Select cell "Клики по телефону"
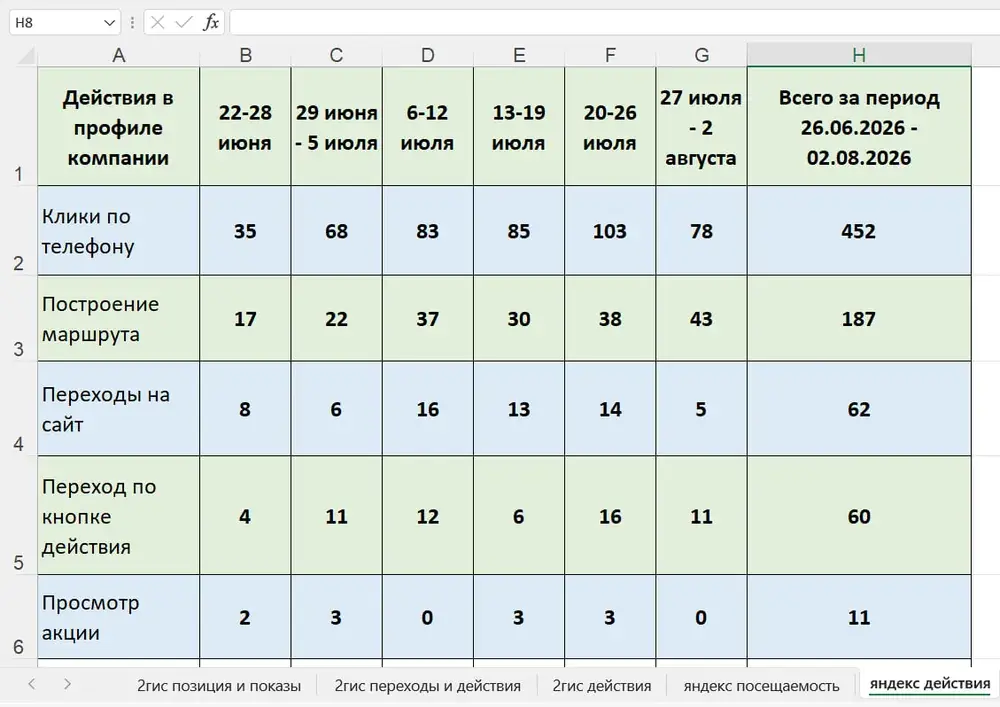Image resolution: width=1000 pixels, height=707 pixels. [x=119, y=231]
